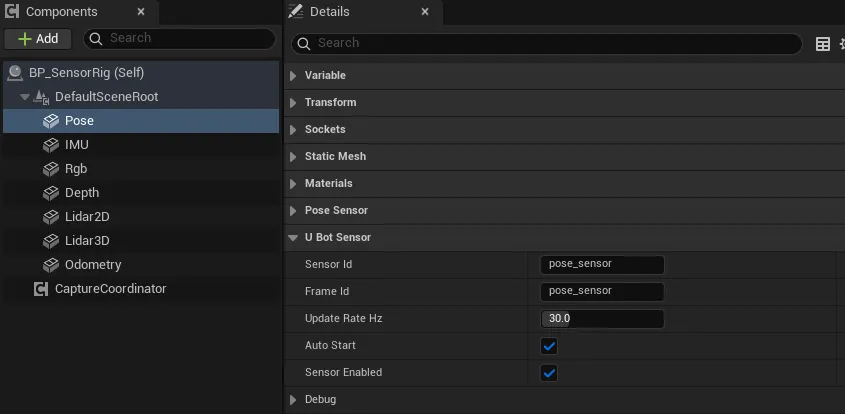Click the Details search field
This screenshot has width=845, height=414.
click(x=546, y=44)
